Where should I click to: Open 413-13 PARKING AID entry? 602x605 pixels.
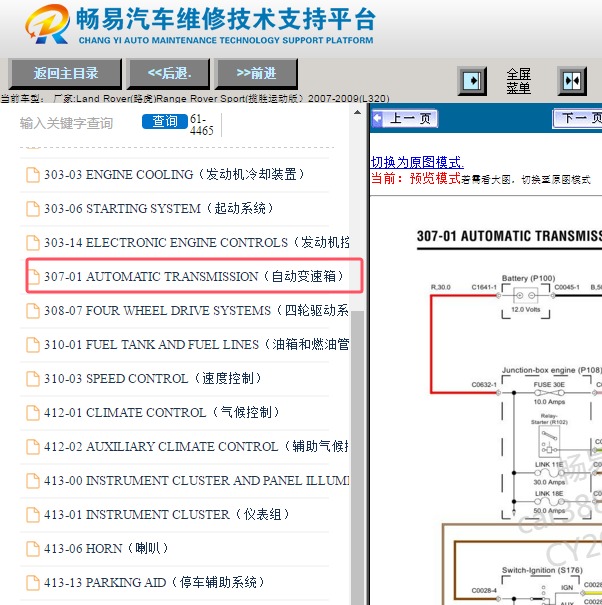tap(154, 582)
